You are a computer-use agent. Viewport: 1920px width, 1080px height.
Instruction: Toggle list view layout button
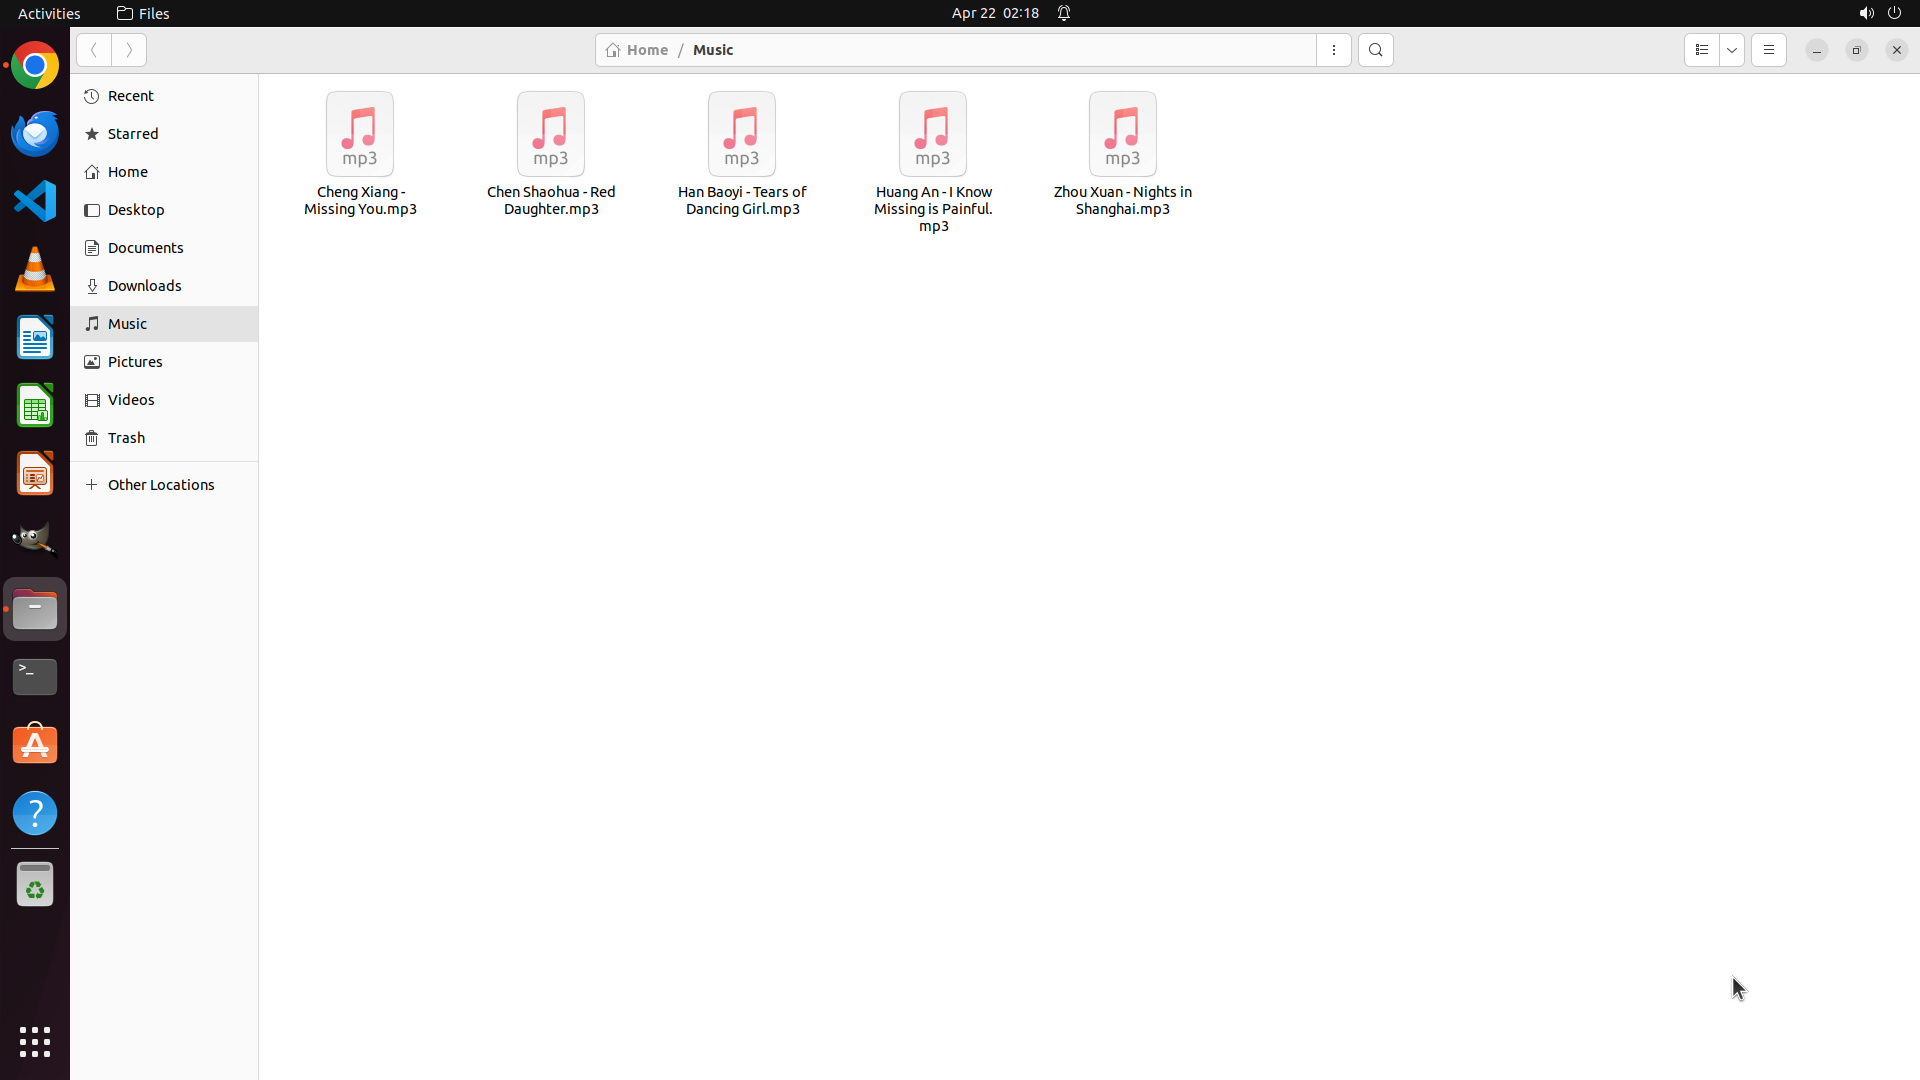click(x=1701, y=50)
